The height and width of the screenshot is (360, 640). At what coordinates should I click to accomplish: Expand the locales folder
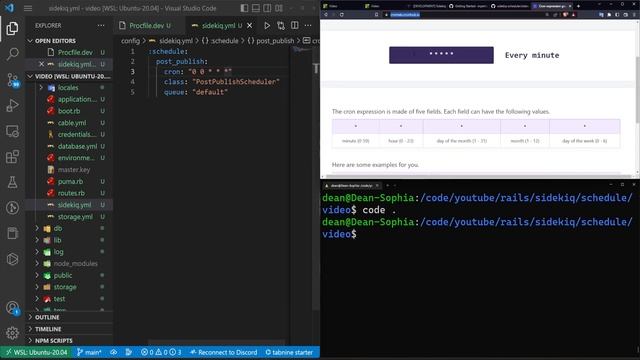[x=68, y=88]
